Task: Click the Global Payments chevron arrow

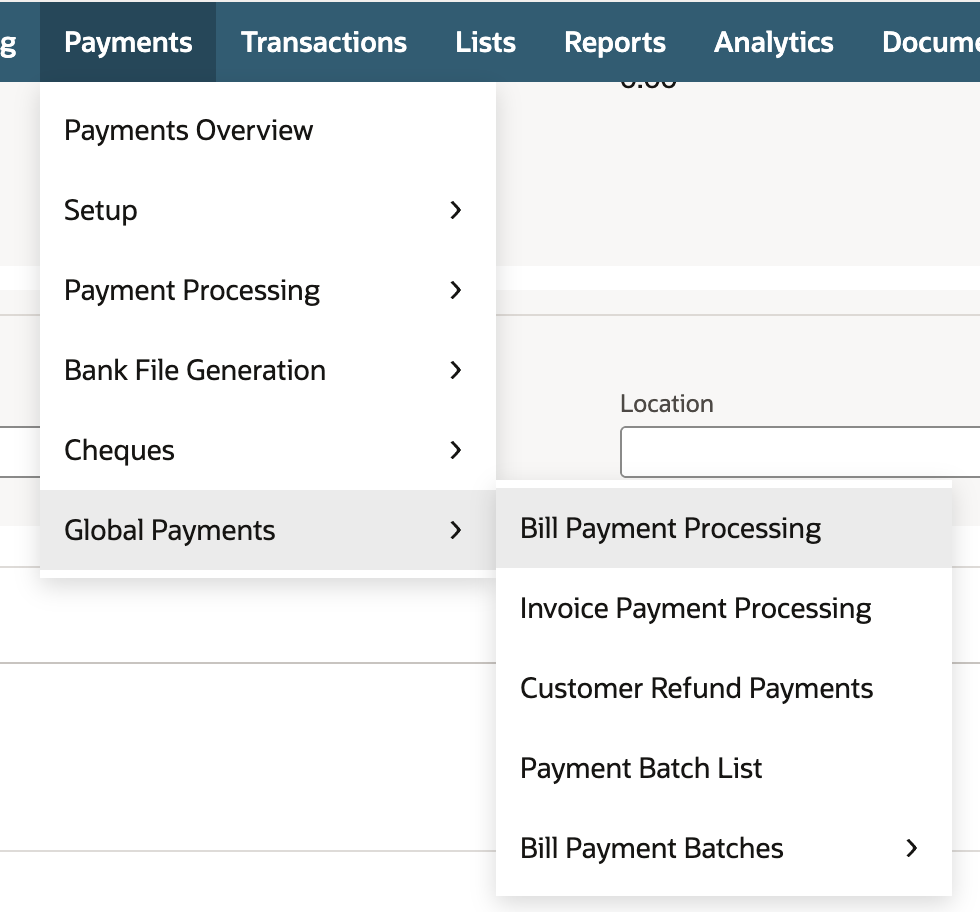Action: [x=456, y=530]
